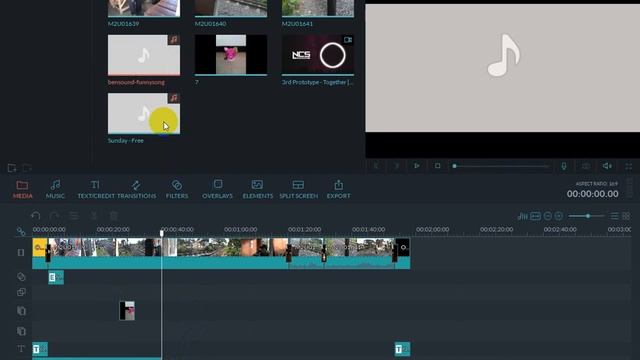Click the next frame button
This screenshot has width=640, height=360.
[x=396, y=166]
